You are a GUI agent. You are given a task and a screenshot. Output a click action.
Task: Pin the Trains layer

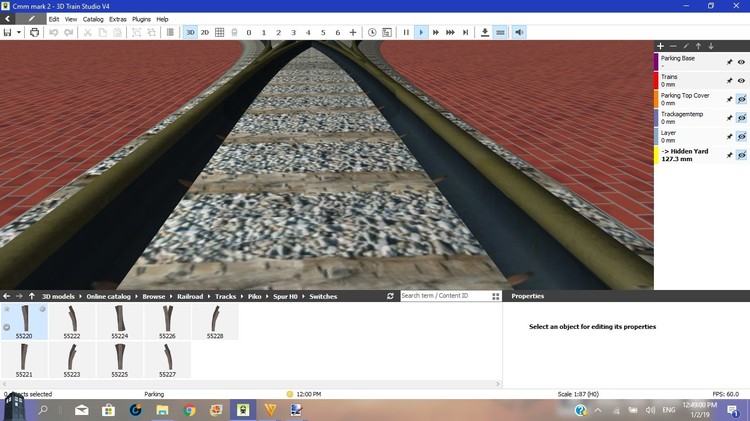[x=729, y=81]
